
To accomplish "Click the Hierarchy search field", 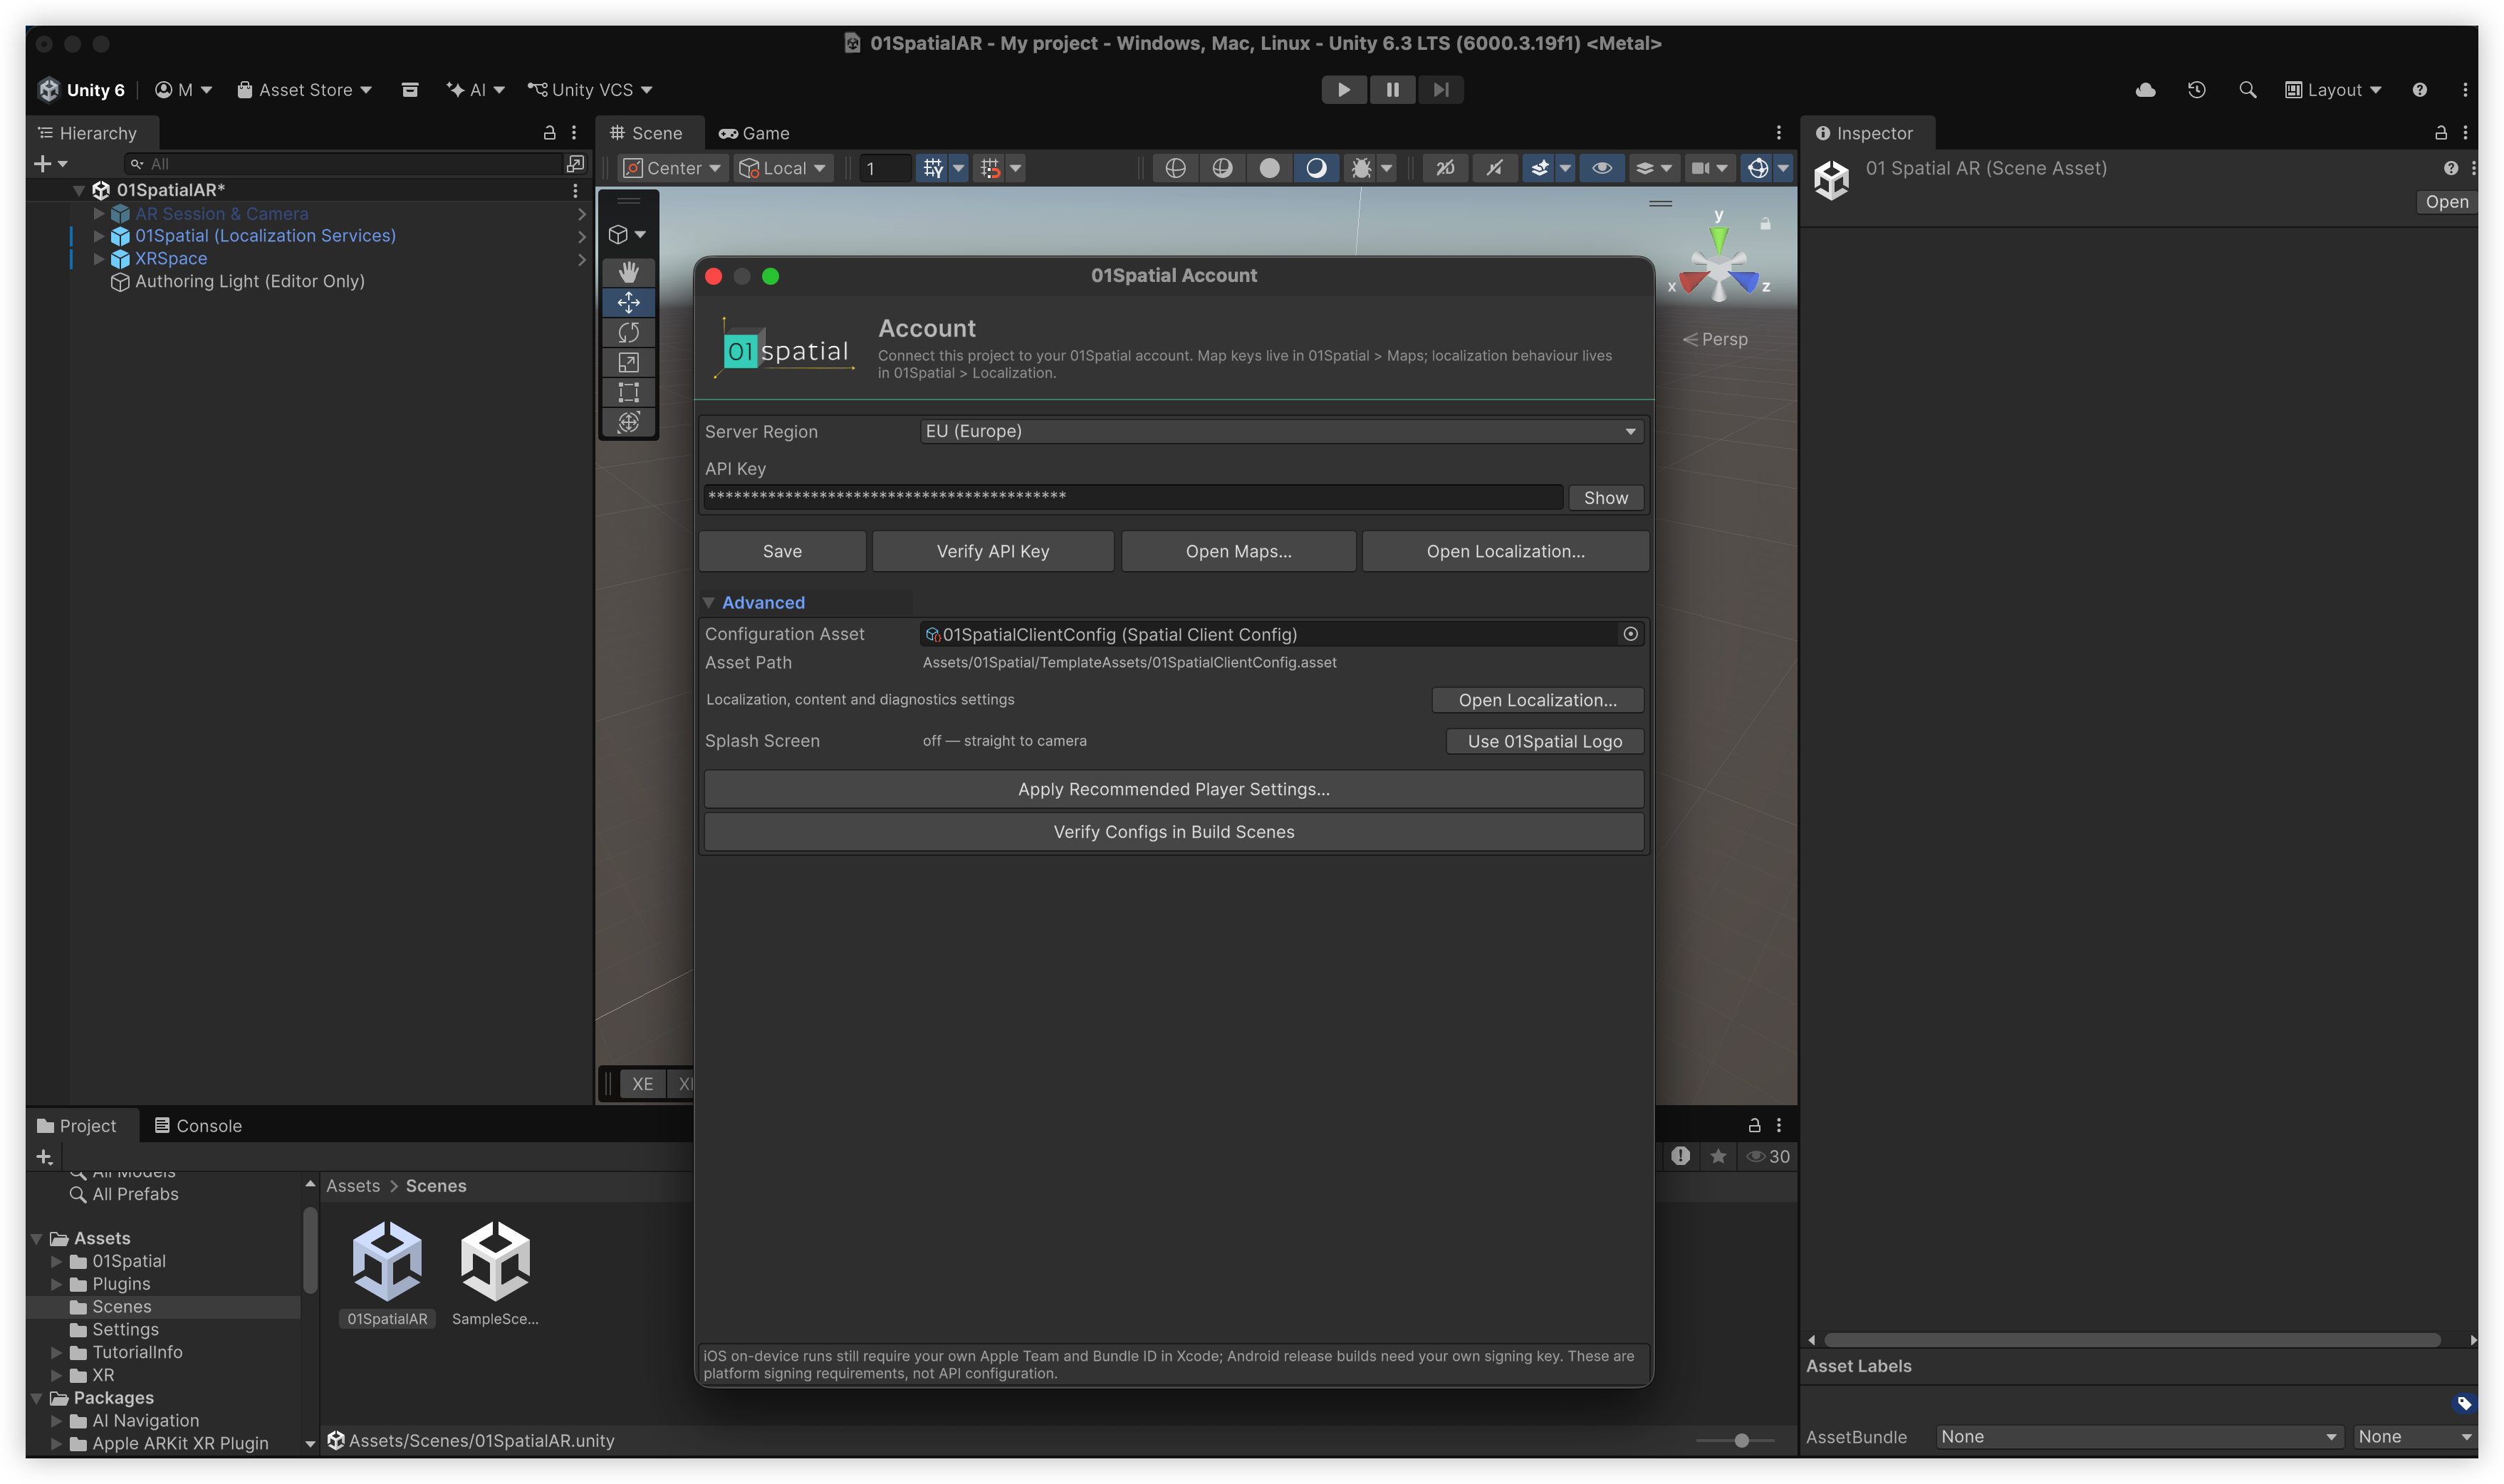I will [345, 163].
